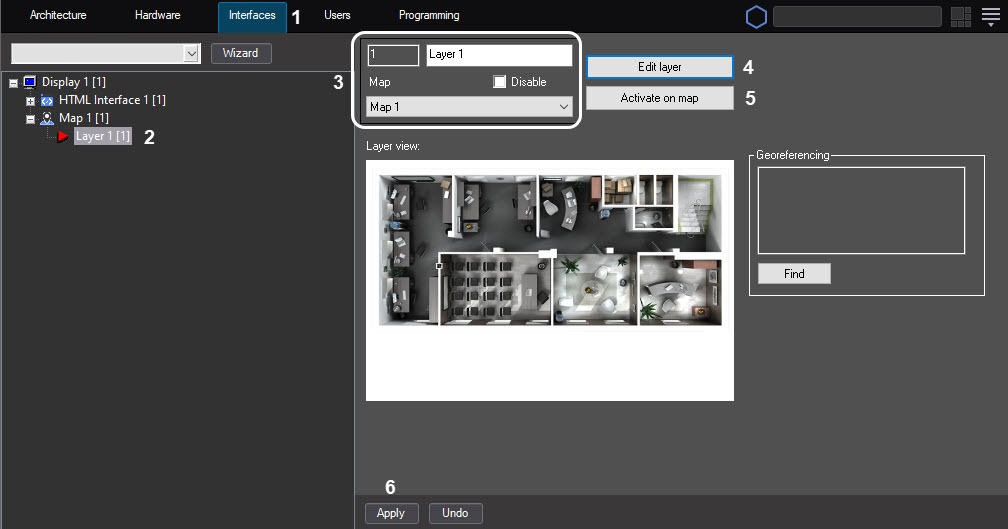Open the Map 1 dropdown
Viewport: 1008px width, 529px height.
pos(469,107)
